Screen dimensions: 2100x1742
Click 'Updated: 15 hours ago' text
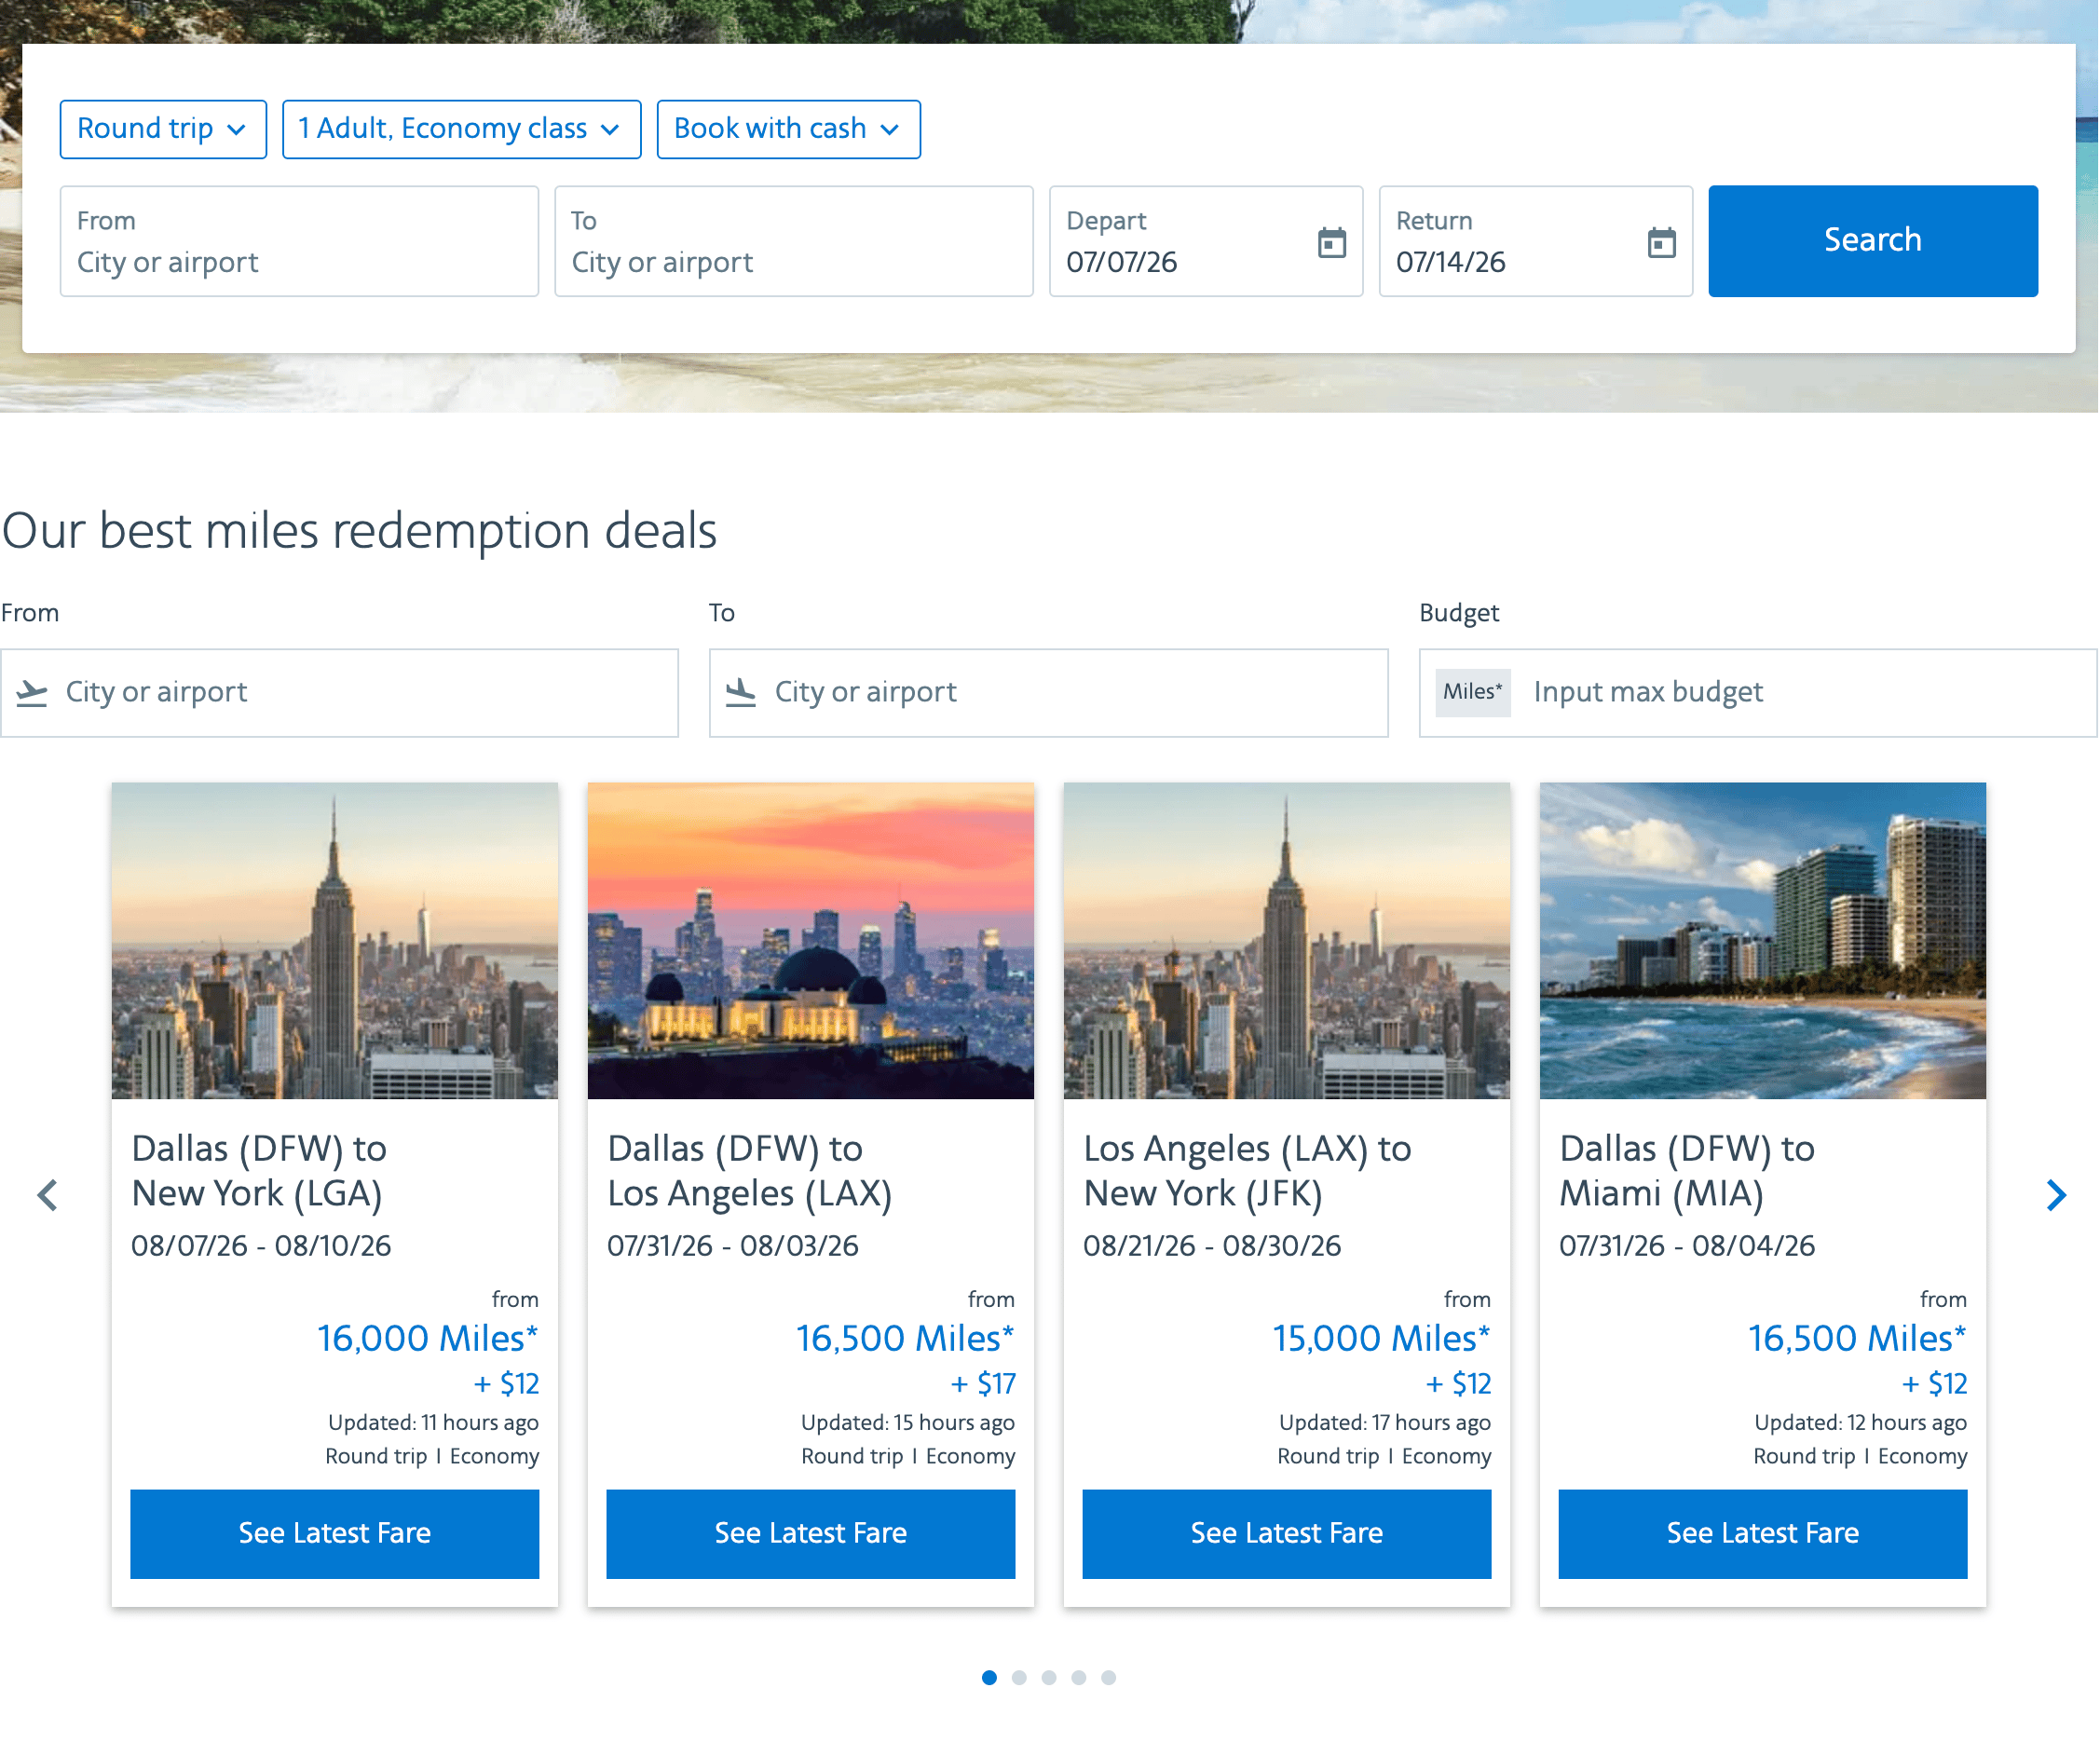coord(908,1423)
